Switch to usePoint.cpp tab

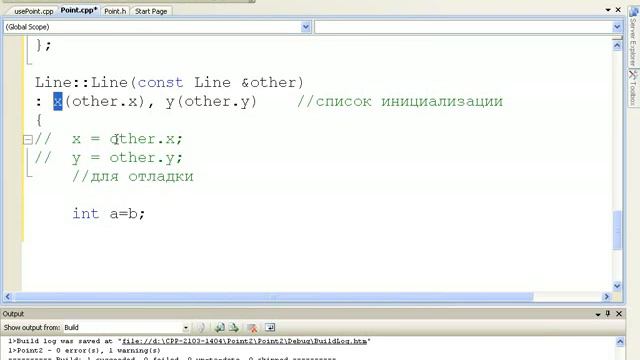pyautogui.click(x=33, y=11)
